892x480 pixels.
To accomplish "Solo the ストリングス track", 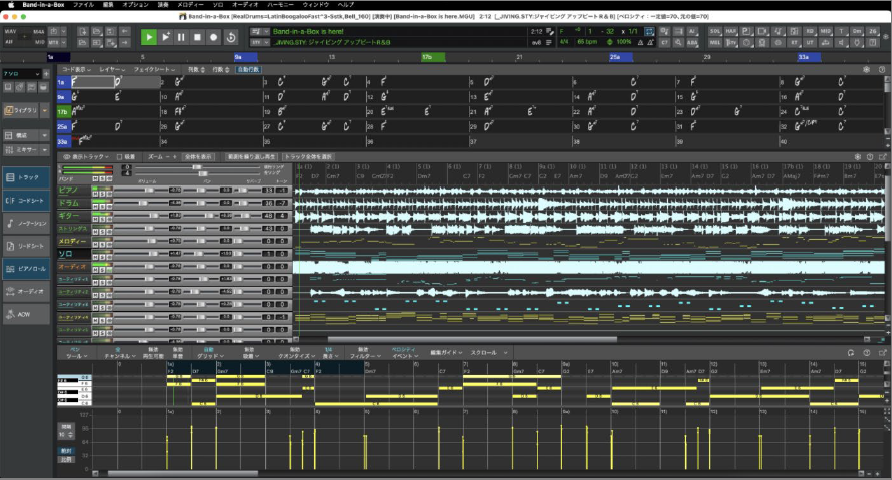I will pyautogui.click(x=102, y=232).
